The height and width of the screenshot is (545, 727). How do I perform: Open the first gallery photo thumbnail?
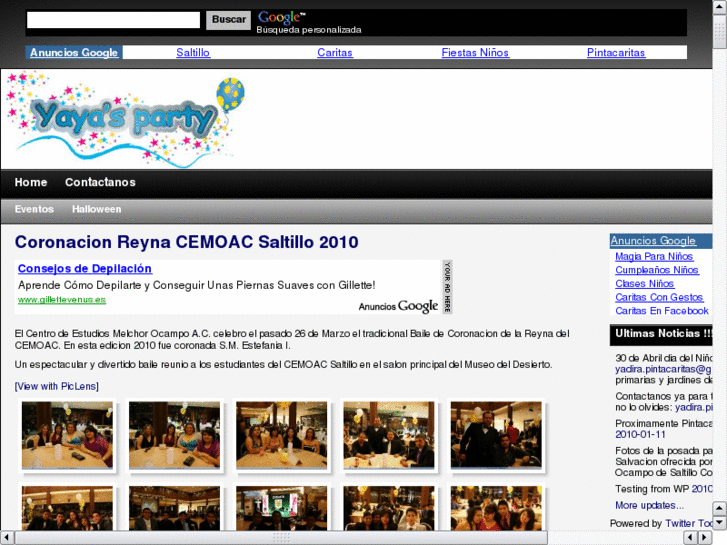[x=67, y=435]
